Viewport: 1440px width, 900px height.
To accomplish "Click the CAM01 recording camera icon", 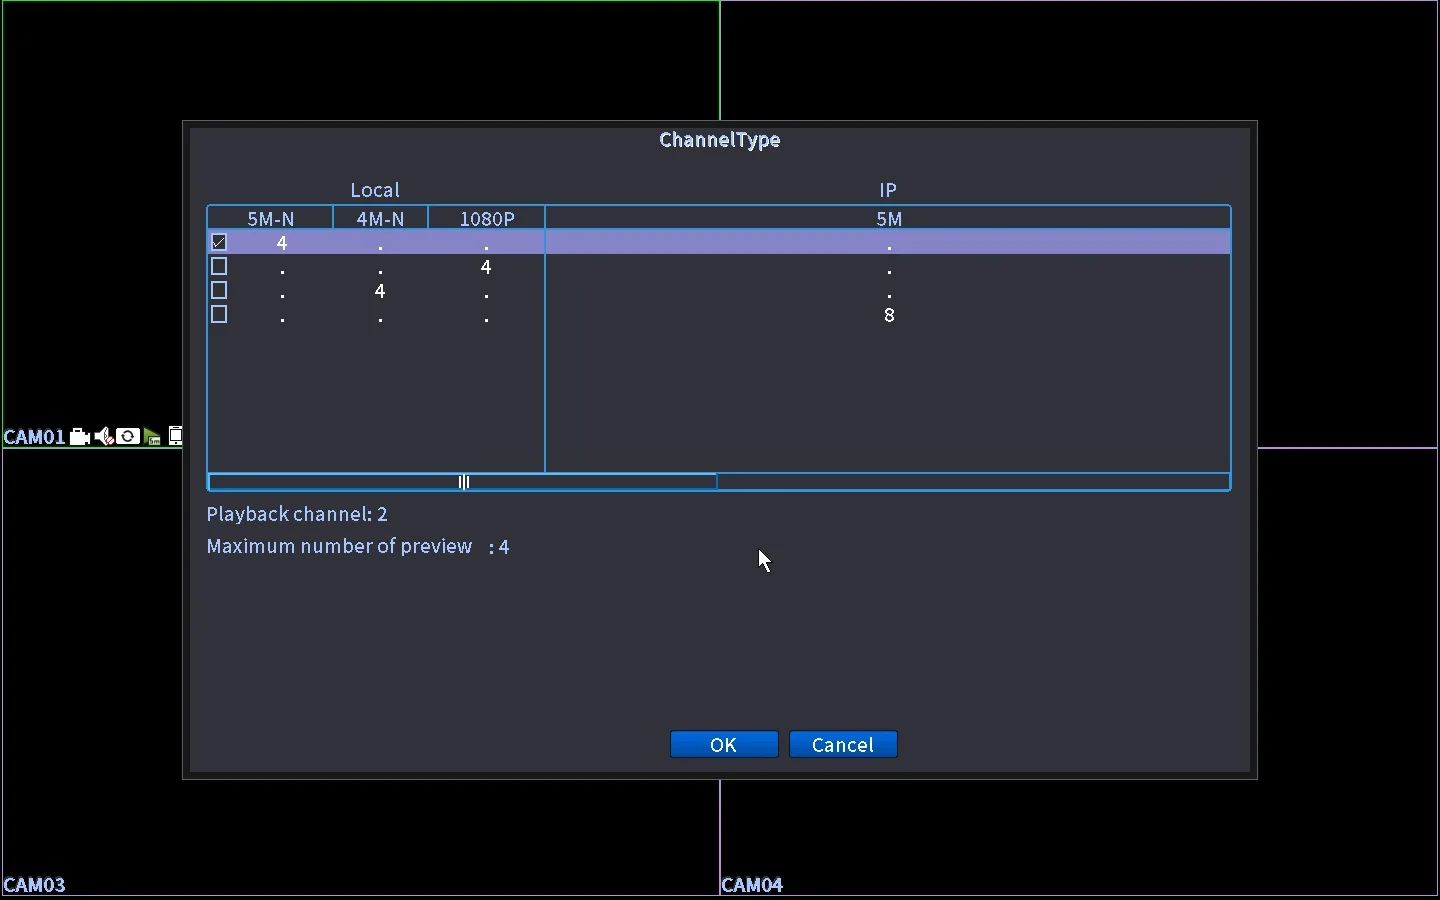I will click(80, 437).
